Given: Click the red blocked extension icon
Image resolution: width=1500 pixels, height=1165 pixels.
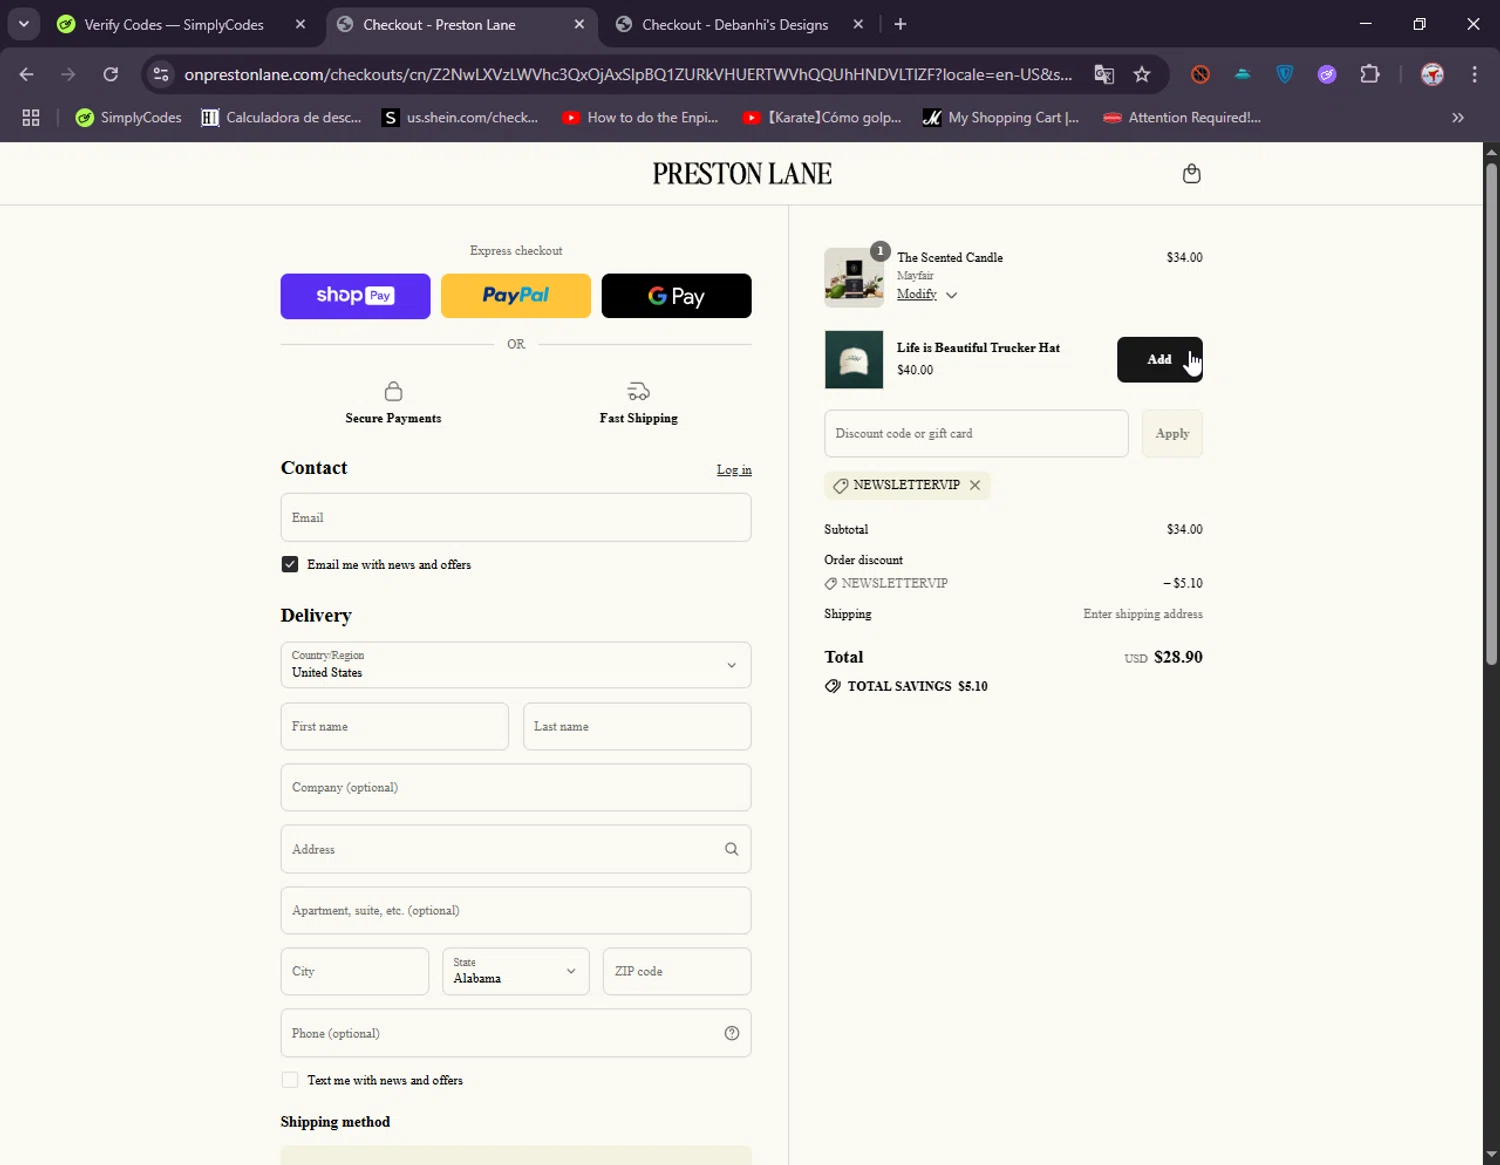Looking at the screenshot, I should [1200, 74].
